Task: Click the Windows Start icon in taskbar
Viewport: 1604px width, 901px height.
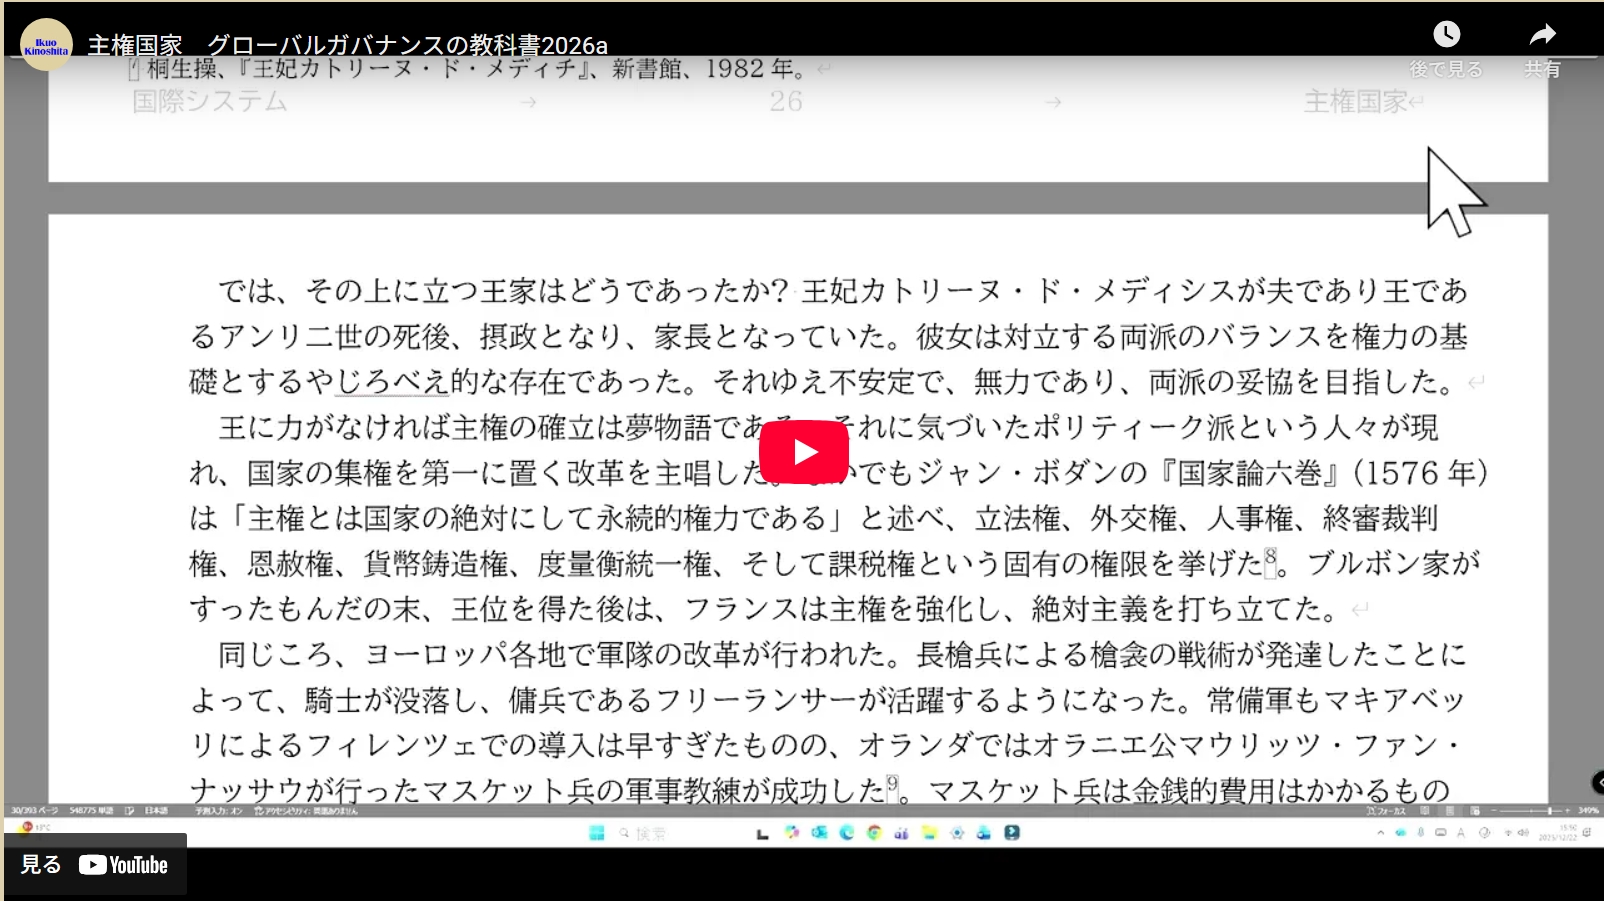Action: pos(597,833)
